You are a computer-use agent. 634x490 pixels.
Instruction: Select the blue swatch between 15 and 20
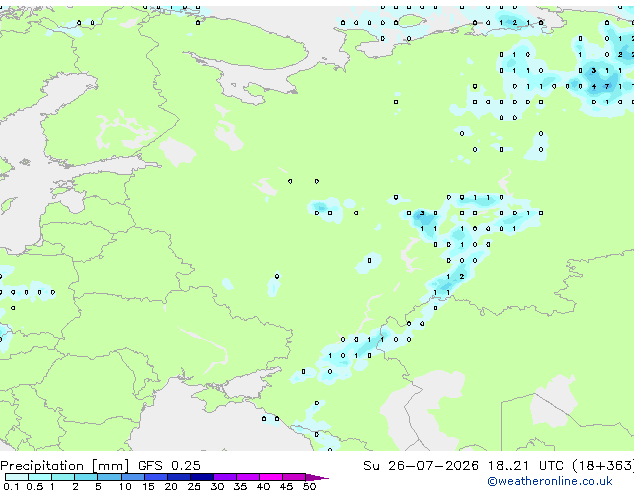pyautogui.click(x=156, y=477)
